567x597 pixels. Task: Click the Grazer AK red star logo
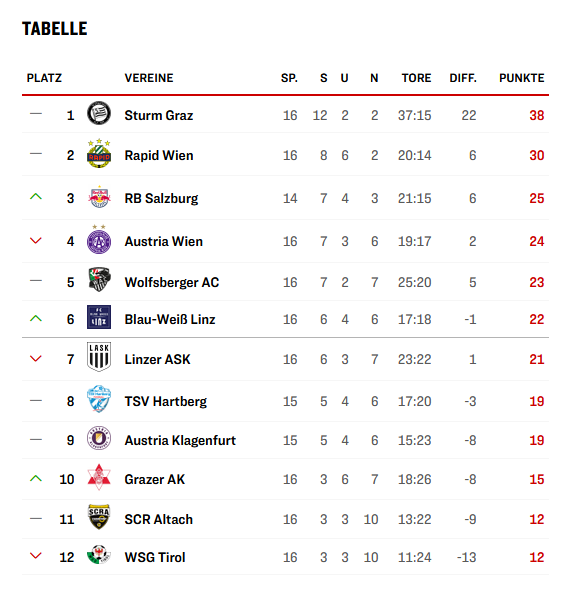coord(99,477)
